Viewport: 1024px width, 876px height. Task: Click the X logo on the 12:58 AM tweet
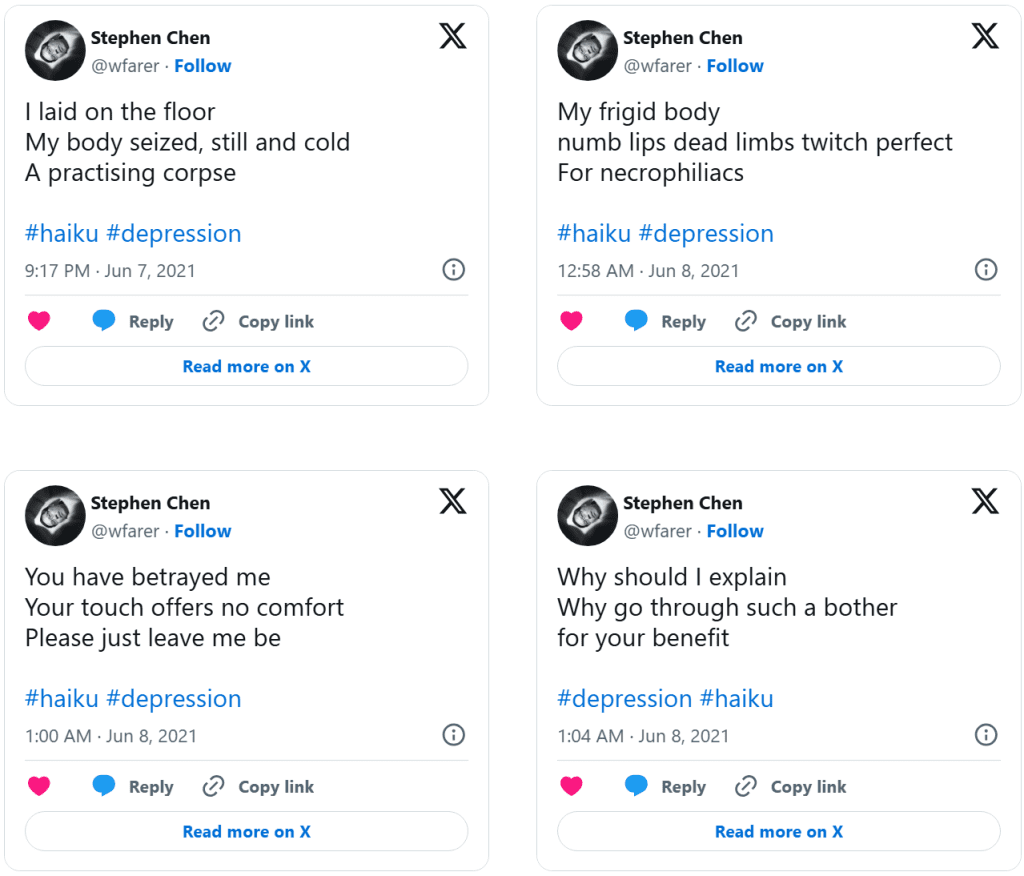click(985, 37)
